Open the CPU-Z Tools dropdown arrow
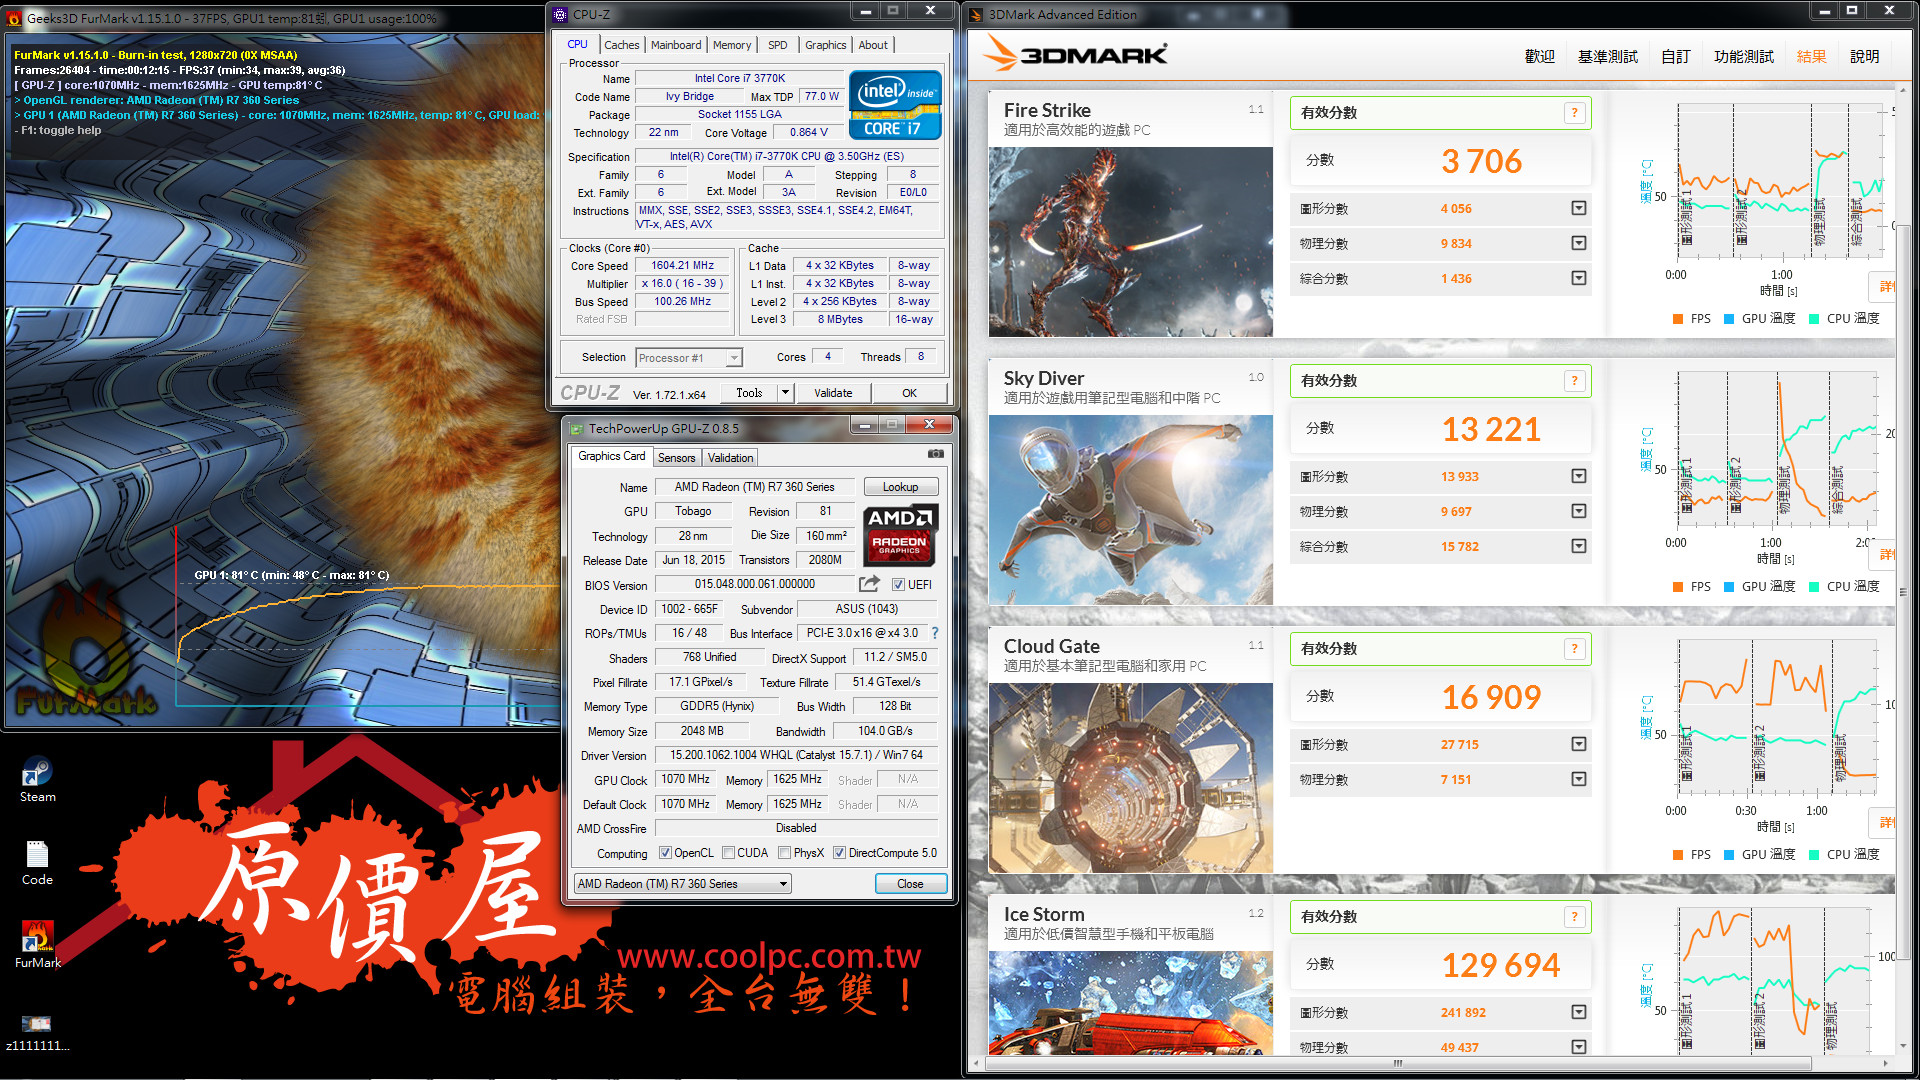Image resolution: width=1920 pixels, height=1080 pixels. click(x=785, y=393)
